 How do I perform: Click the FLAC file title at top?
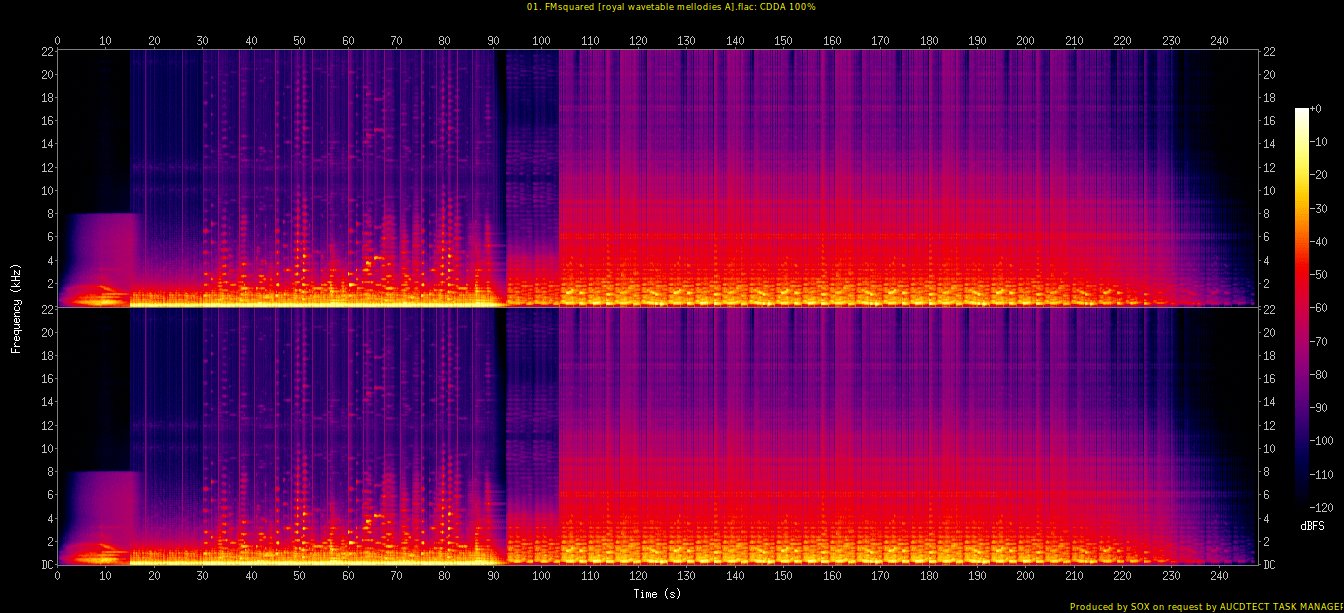[672, 7]
